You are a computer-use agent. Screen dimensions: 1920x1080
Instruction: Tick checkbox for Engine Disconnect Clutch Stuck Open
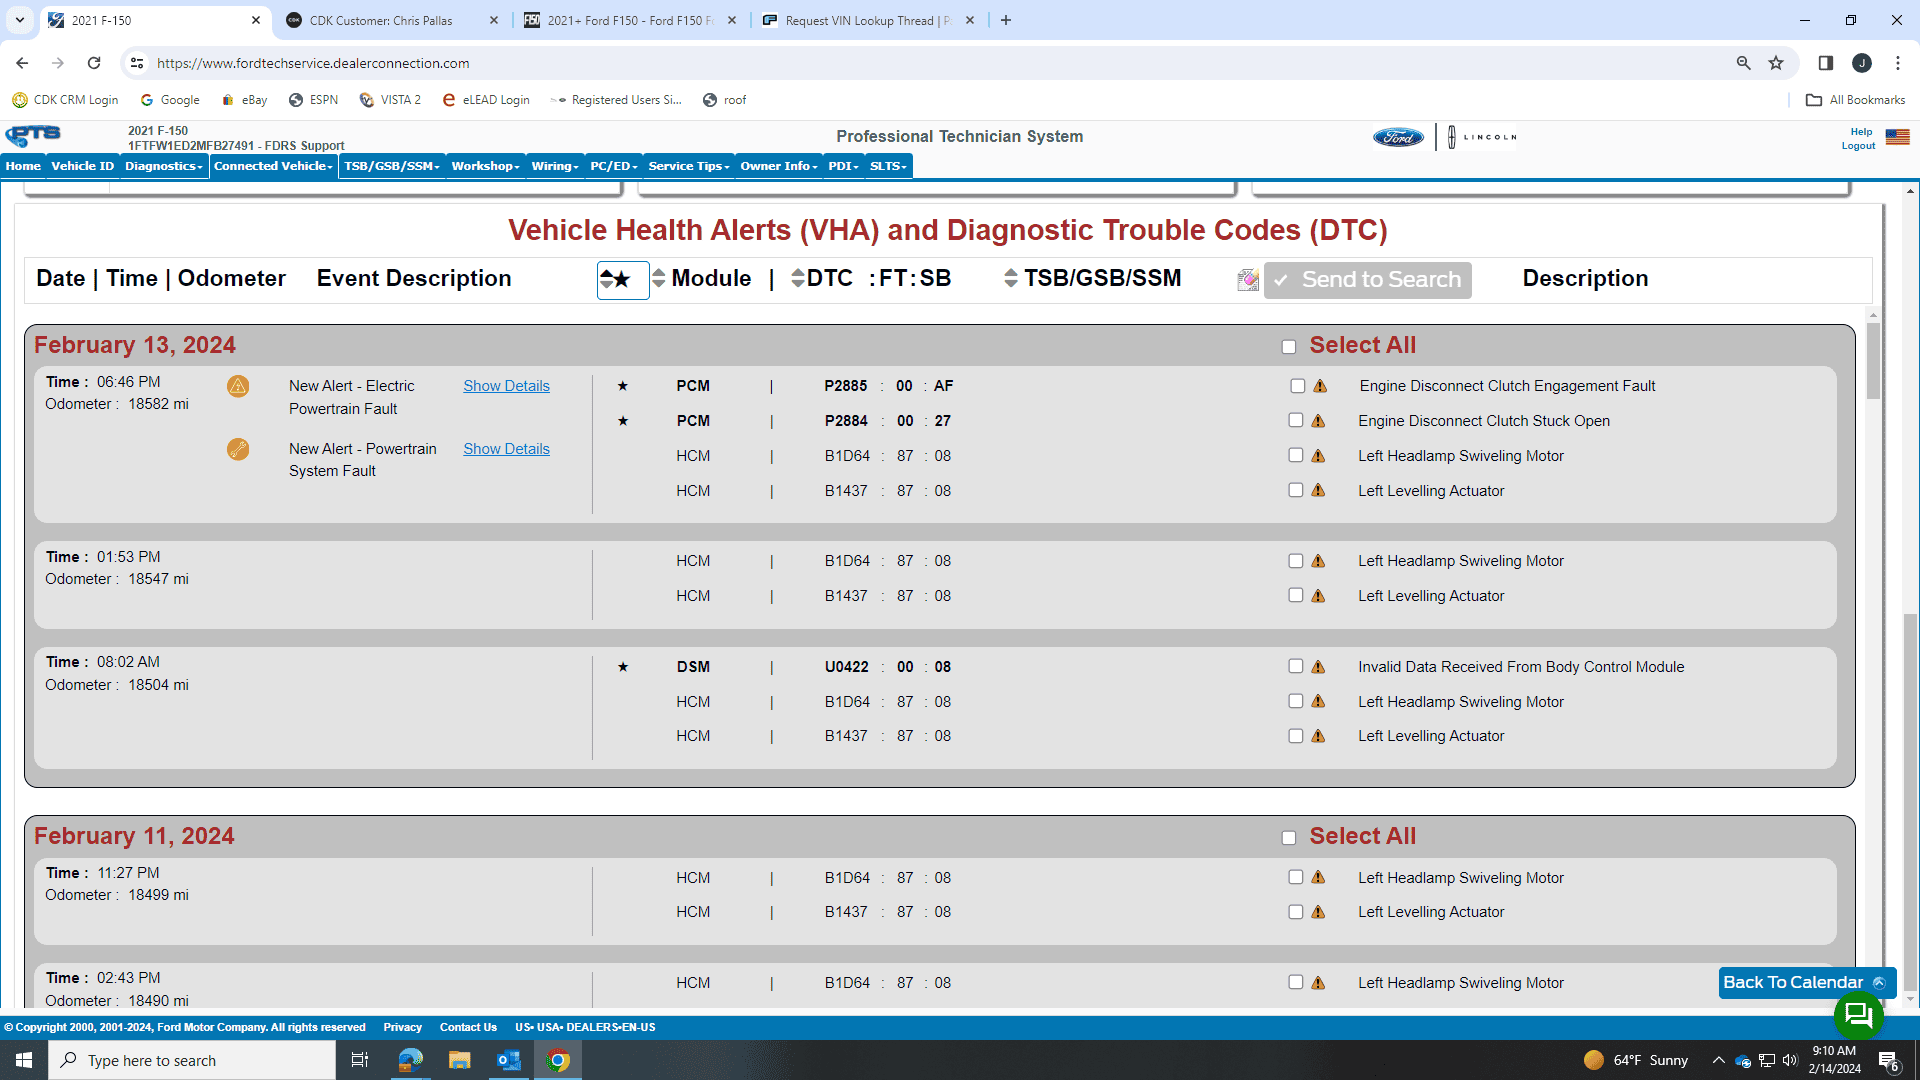pos(1296,421)
